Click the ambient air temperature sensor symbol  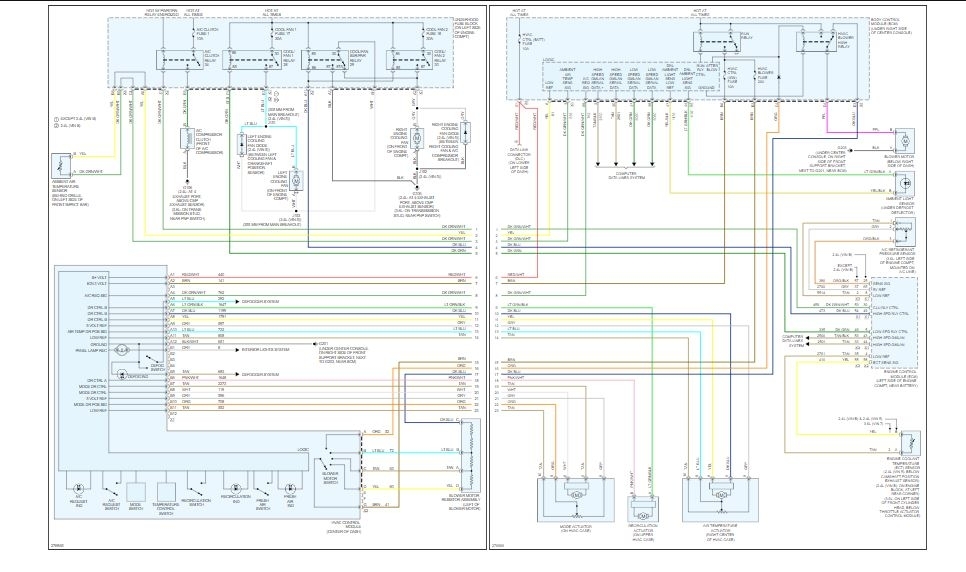[61, 165]
